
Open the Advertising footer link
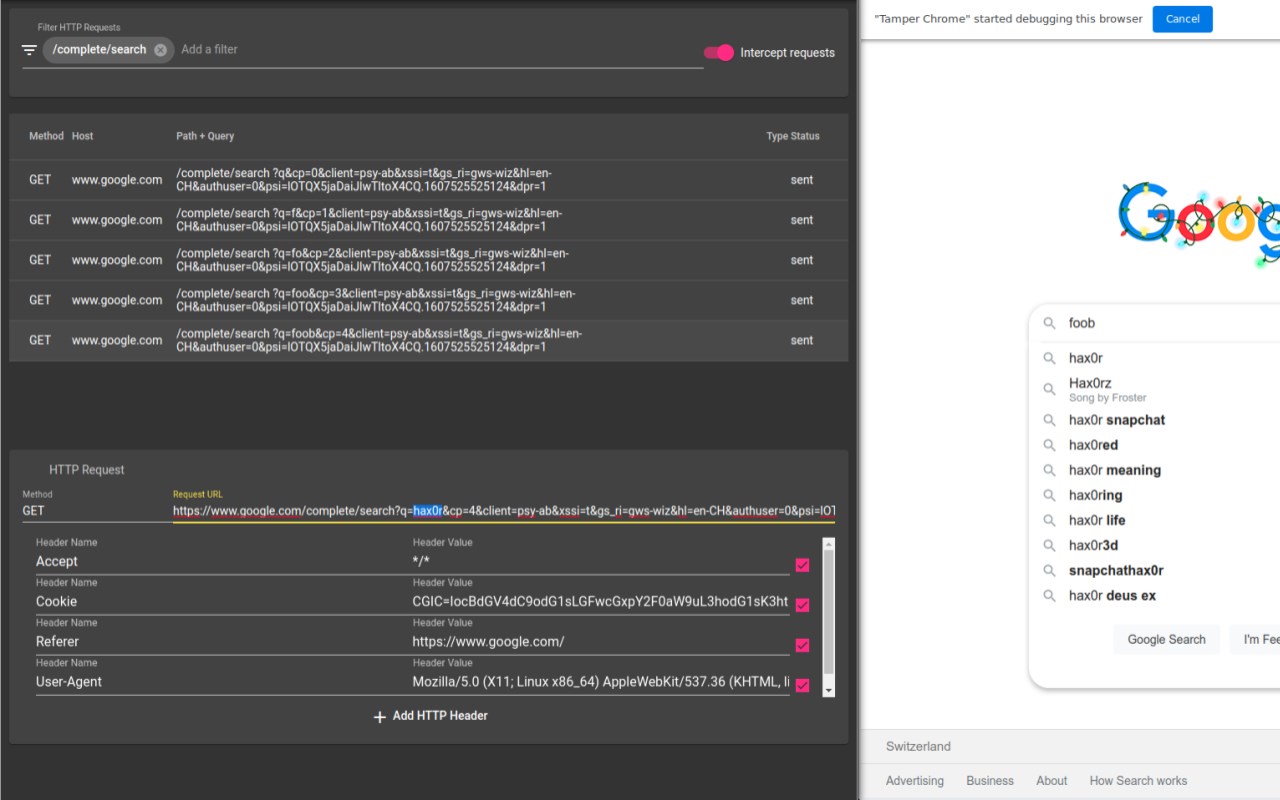[915, 781]
